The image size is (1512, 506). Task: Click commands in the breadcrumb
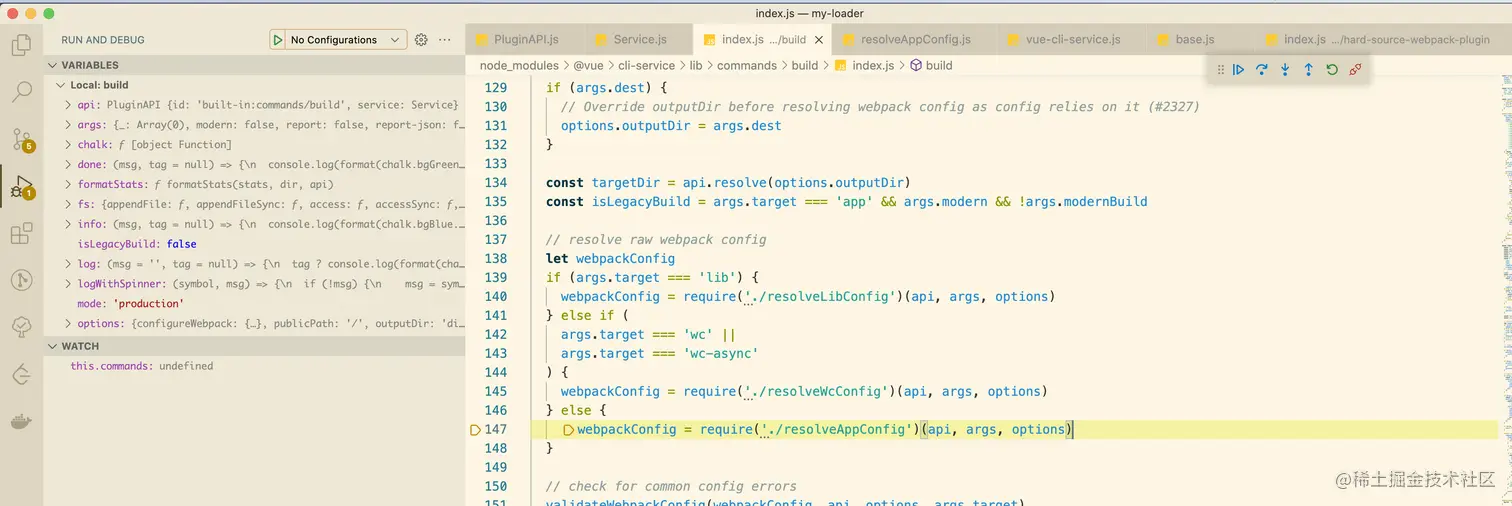(x=747, y=66)
